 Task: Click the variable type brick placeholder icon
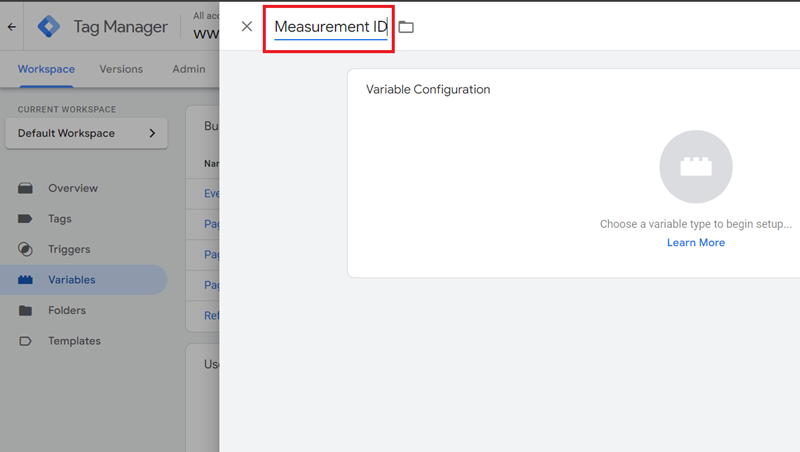[x=696, y=167]
